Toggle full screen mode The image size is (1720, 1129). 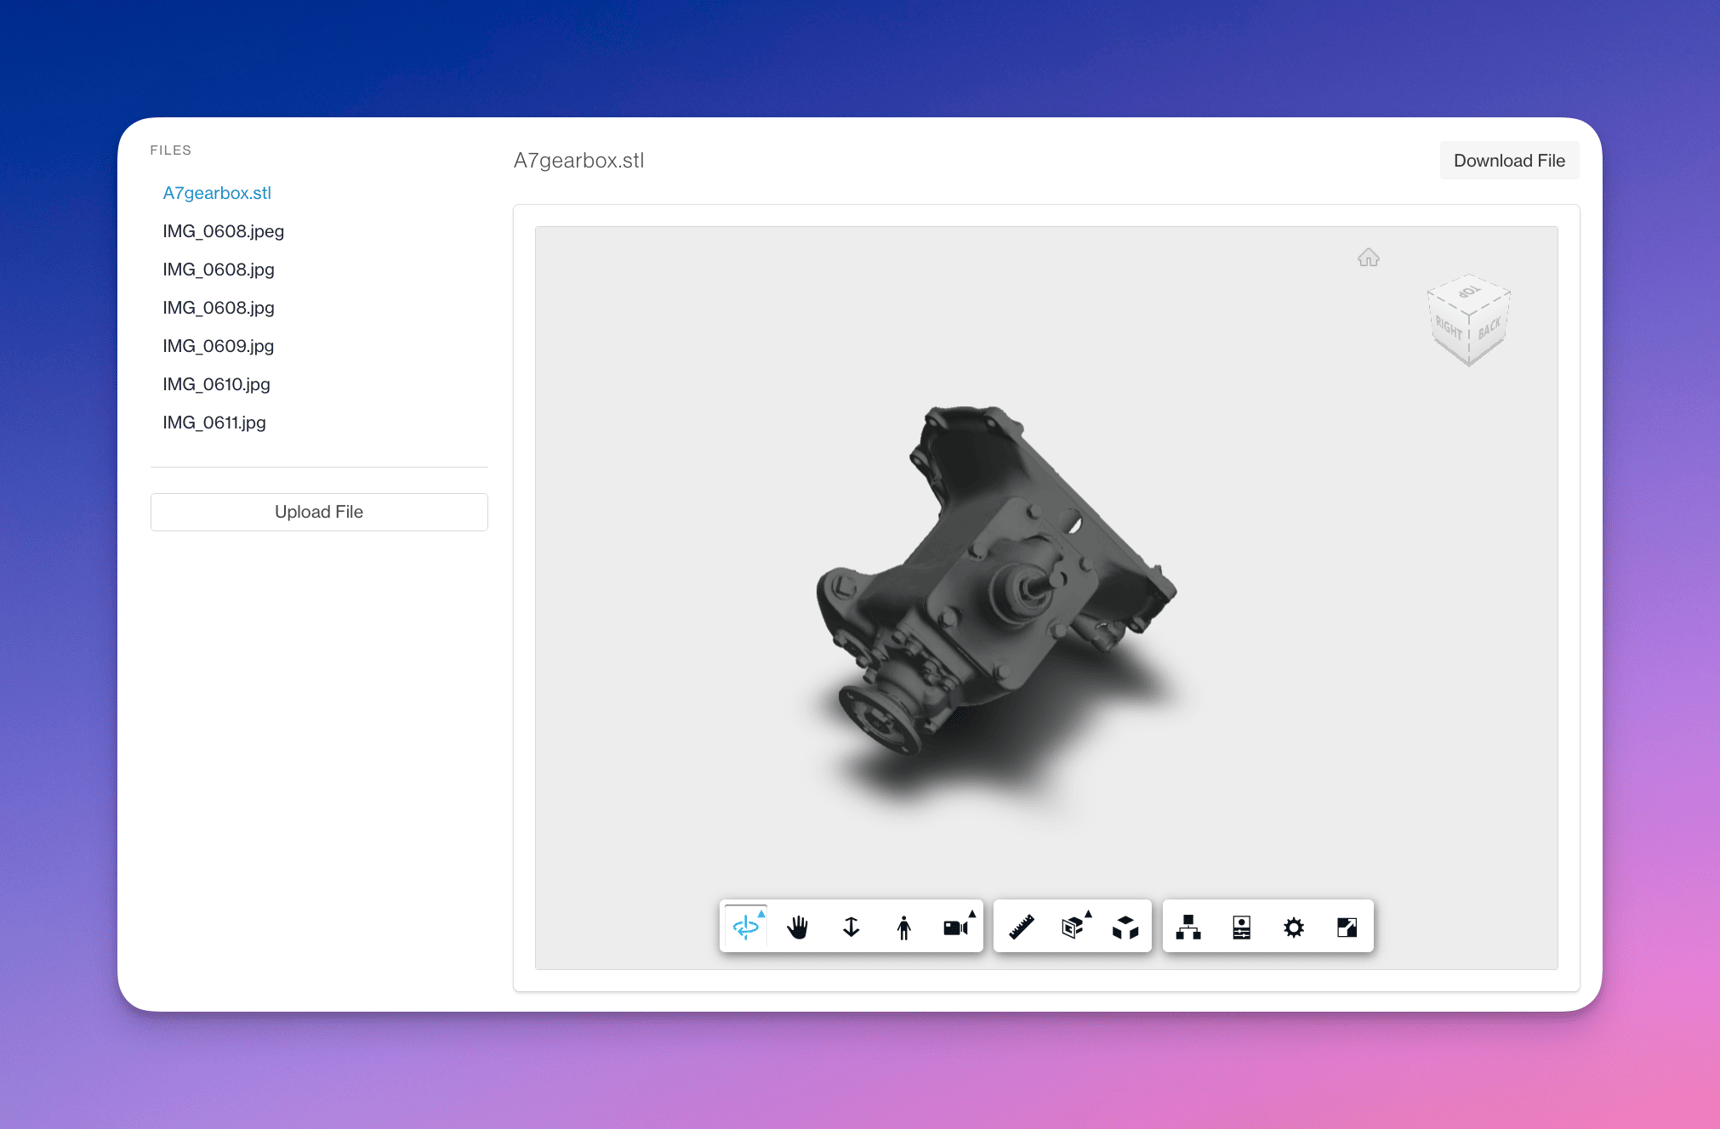[1347, 927]
